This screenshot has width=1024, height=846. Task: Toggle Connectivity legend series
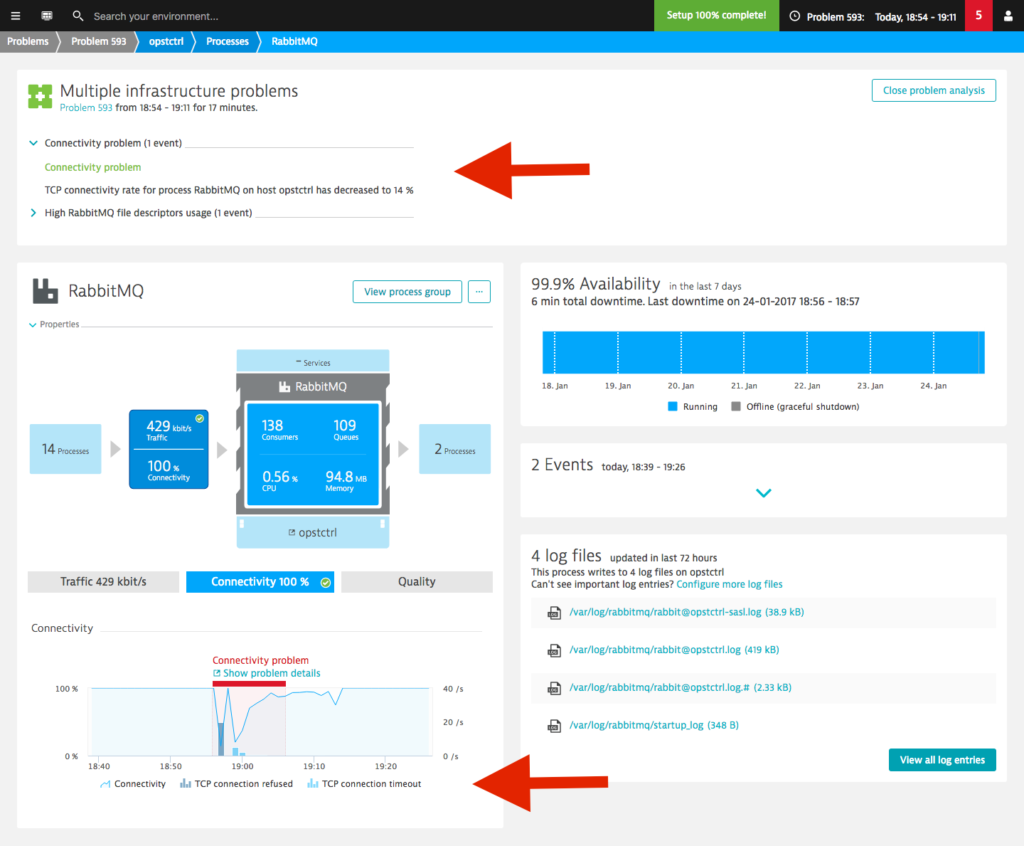[x=133, y=784]
